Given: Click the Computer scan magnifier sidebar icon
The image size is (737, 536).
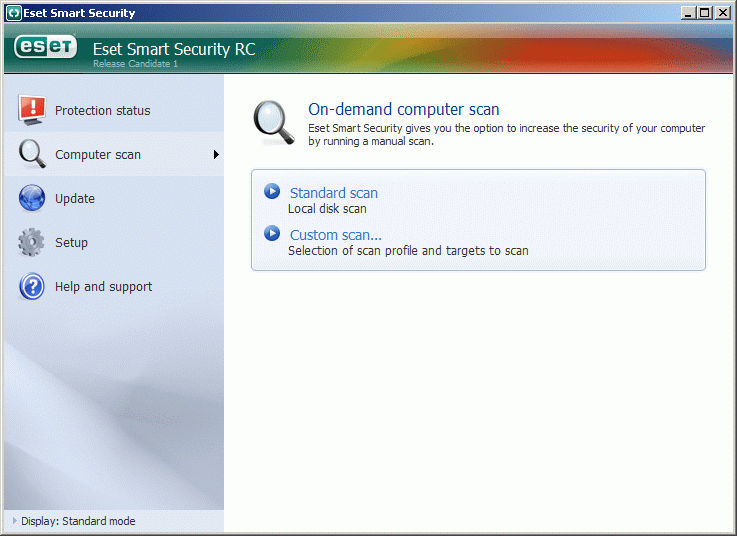Looking at the screenshot, I should pyautogui.click(x=32, y=154).
